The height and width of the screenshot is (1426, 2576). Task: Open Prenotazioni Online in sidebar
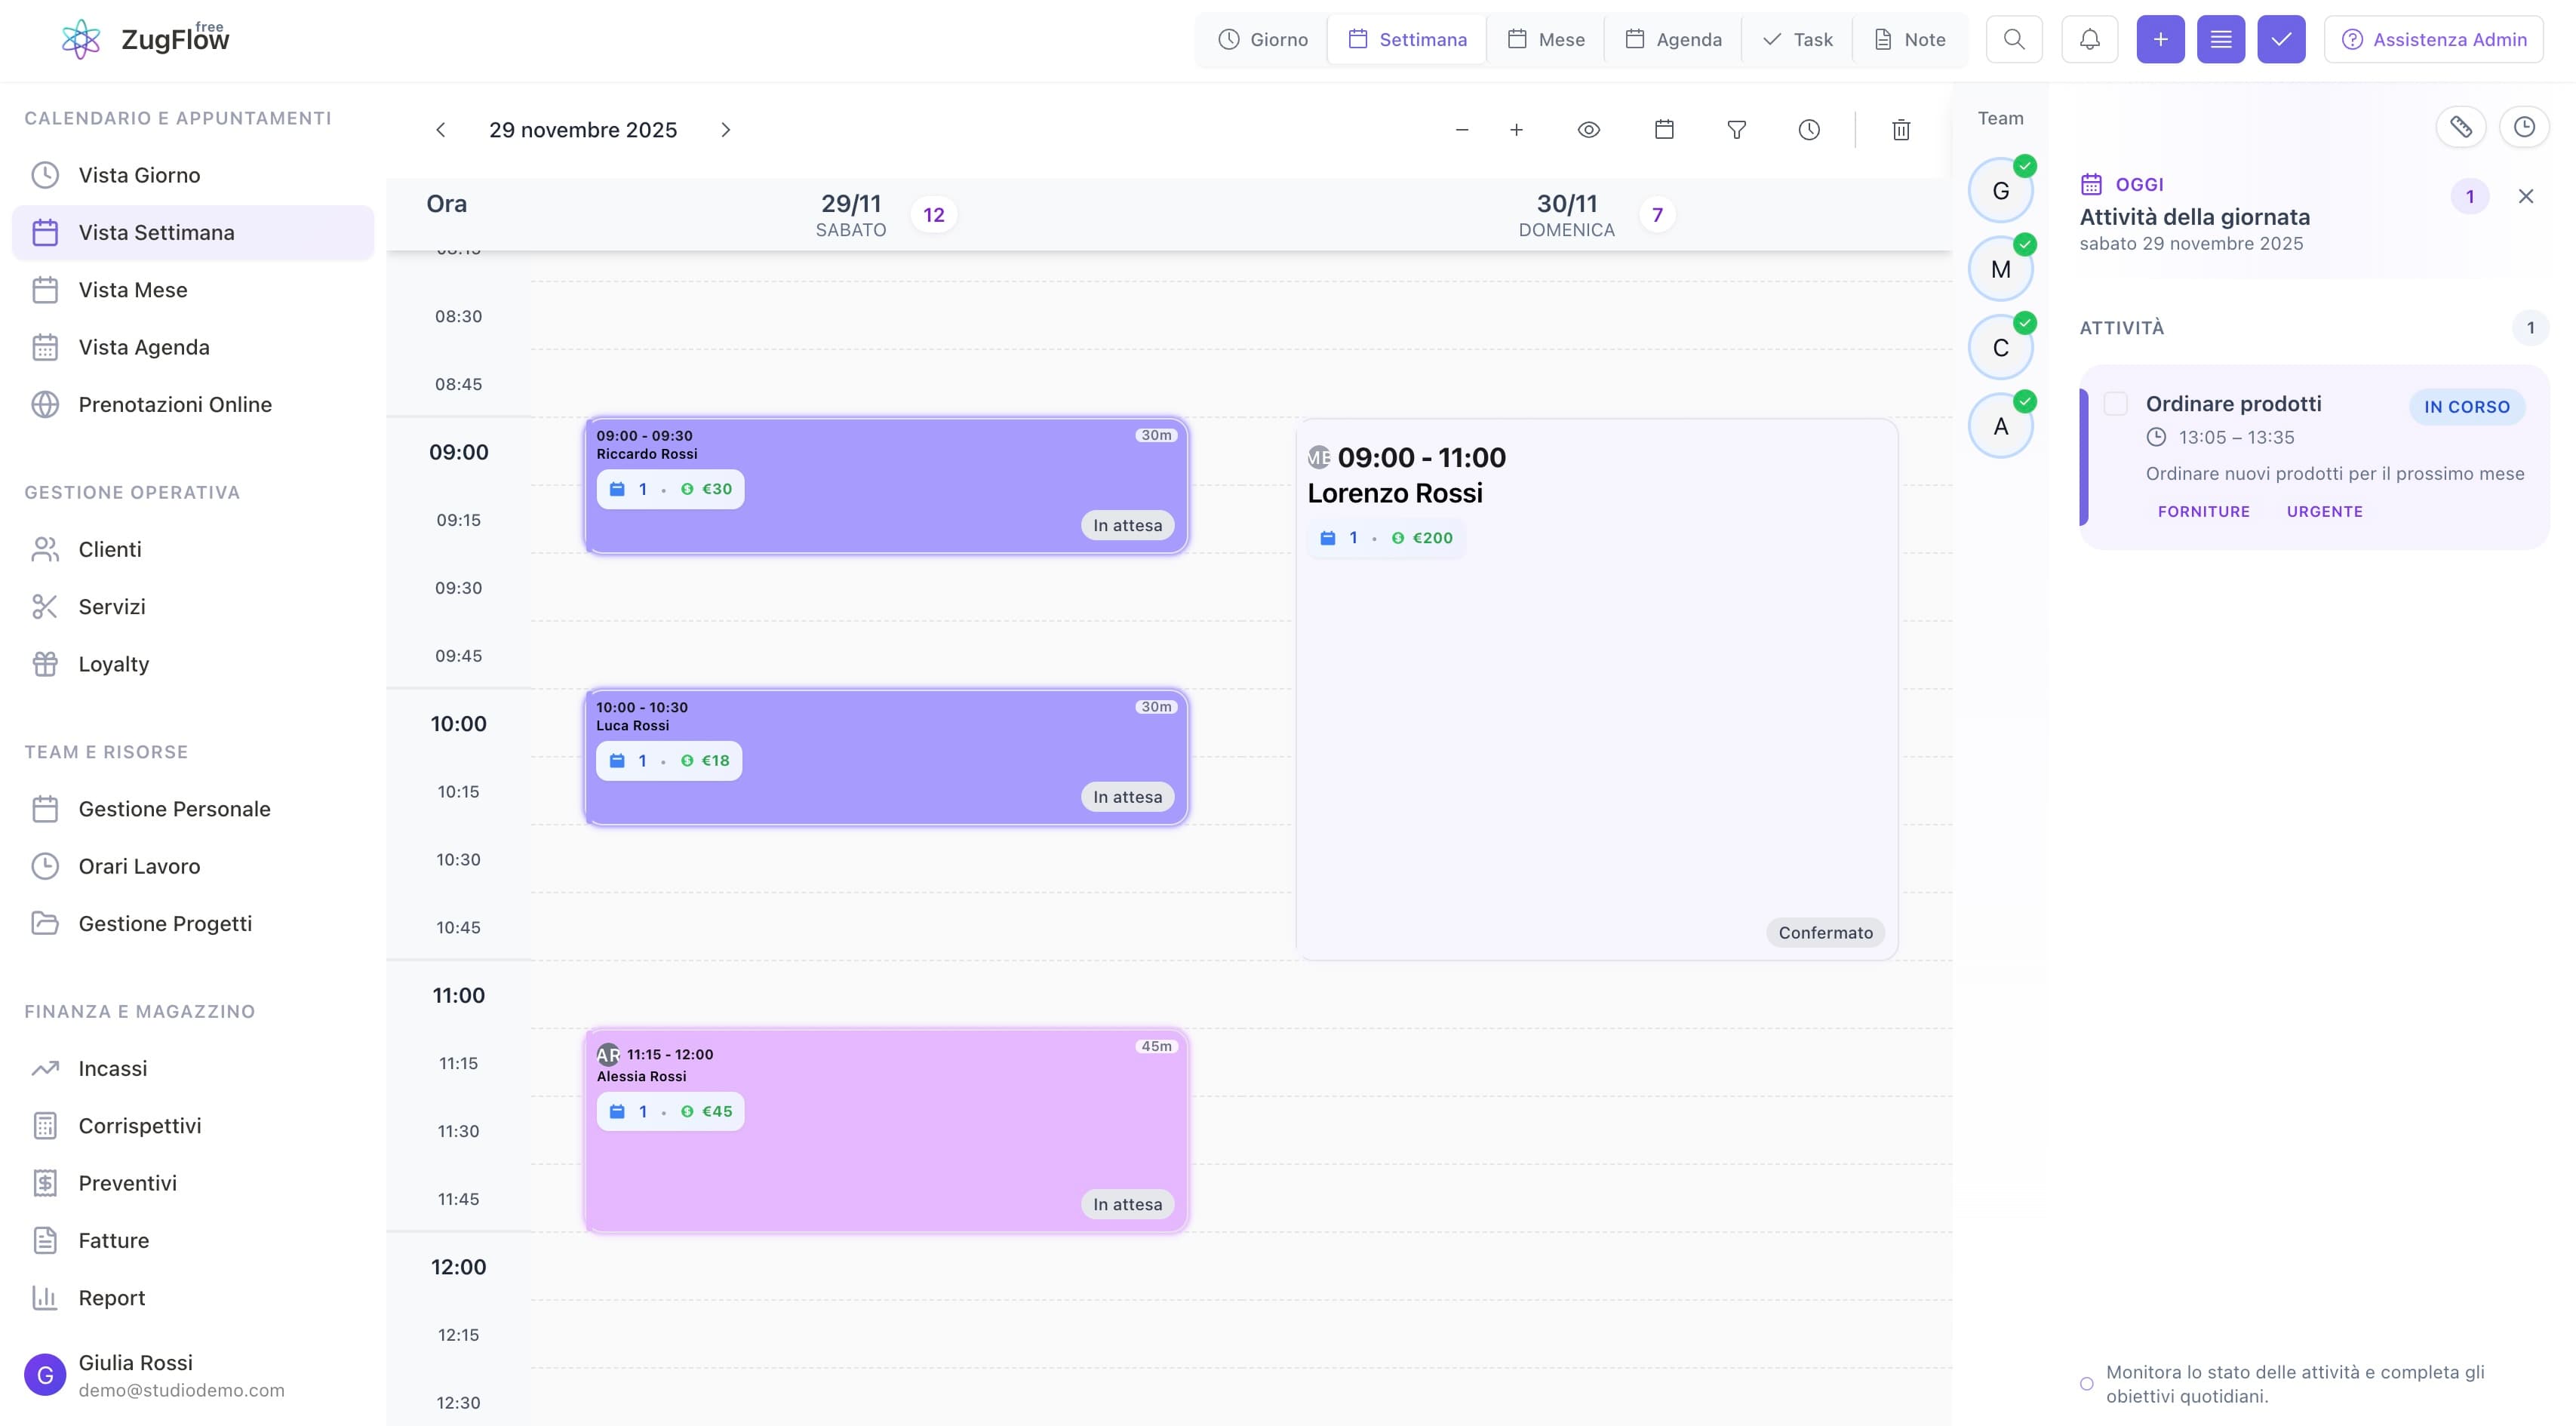tap(175, 405)
